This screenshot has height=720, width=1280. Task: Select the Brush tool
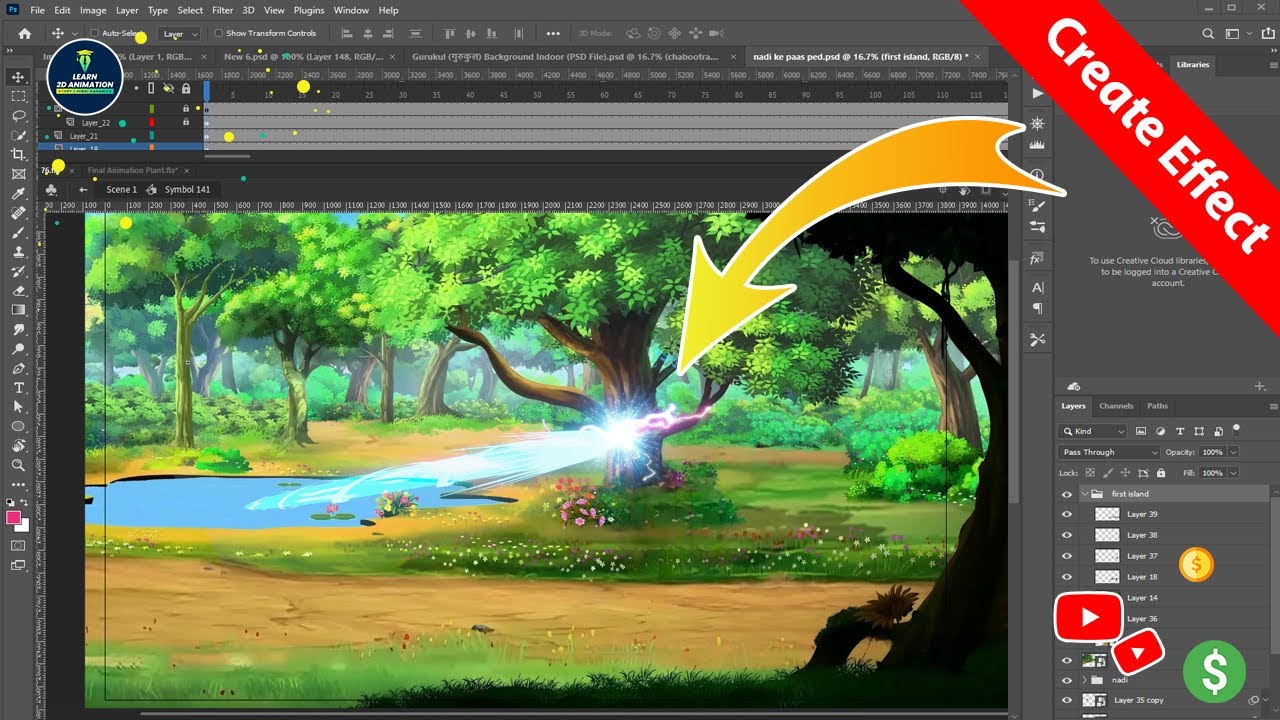click(x=18, y=232)
